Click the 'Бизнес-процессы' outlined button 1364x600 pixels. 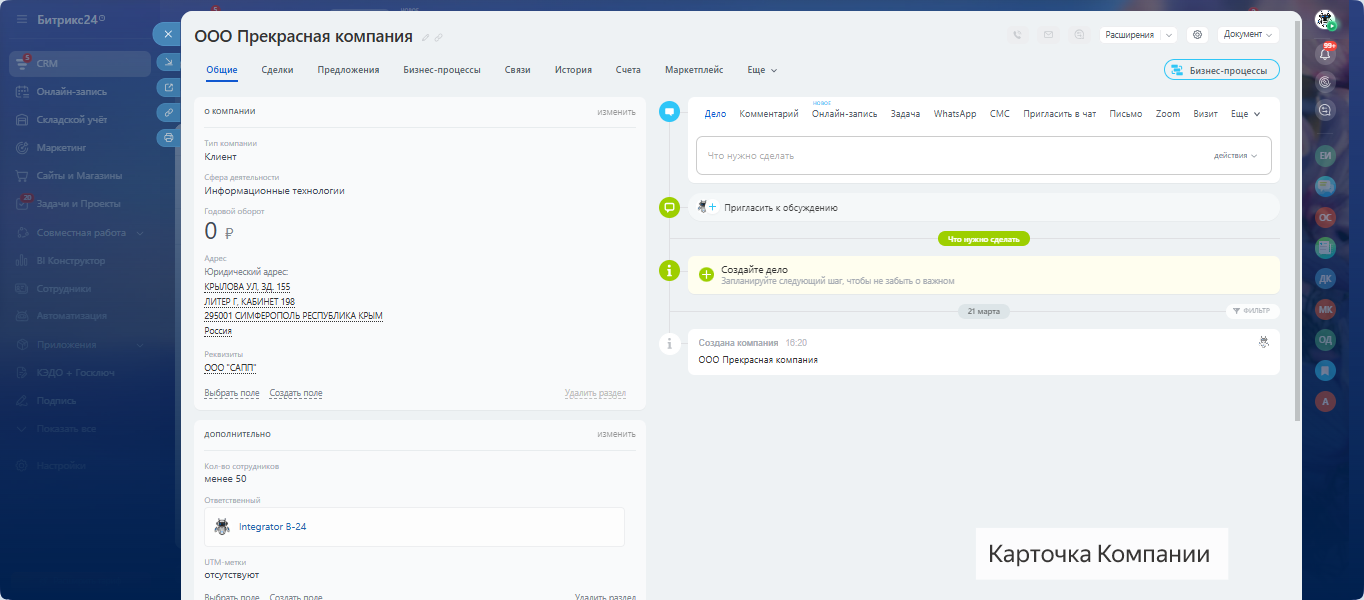point(1221,71)
